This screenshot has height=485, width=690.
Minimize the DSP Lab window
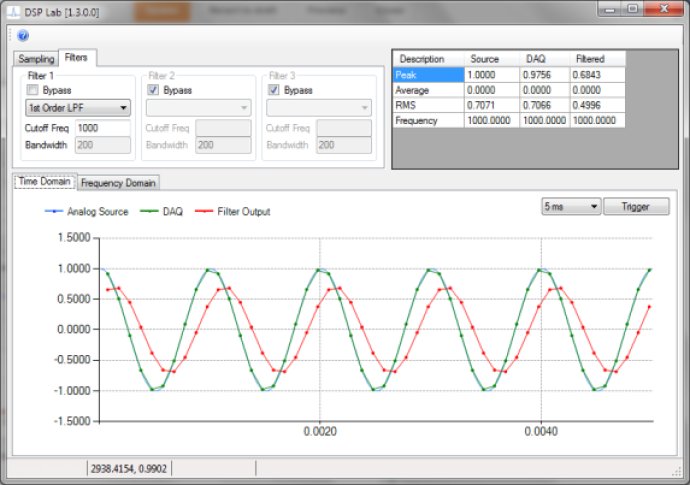coord(610,9)
